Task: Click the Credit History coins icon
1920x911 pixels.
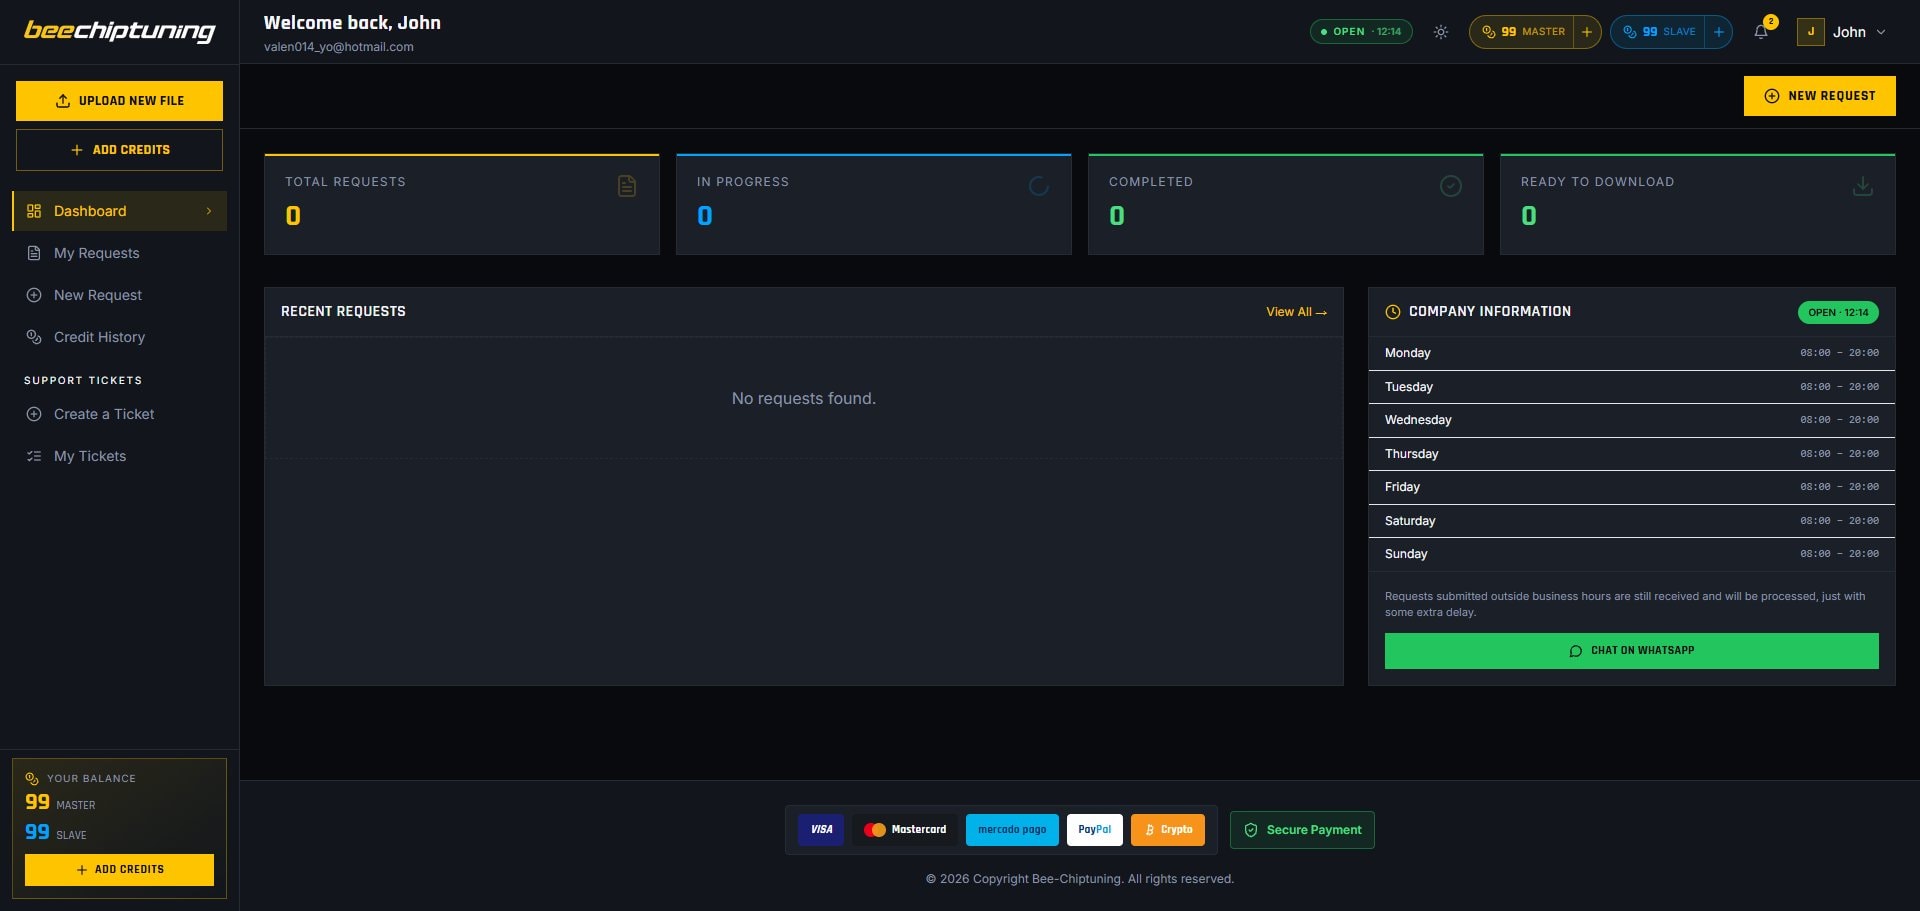Action: point(34,337)
